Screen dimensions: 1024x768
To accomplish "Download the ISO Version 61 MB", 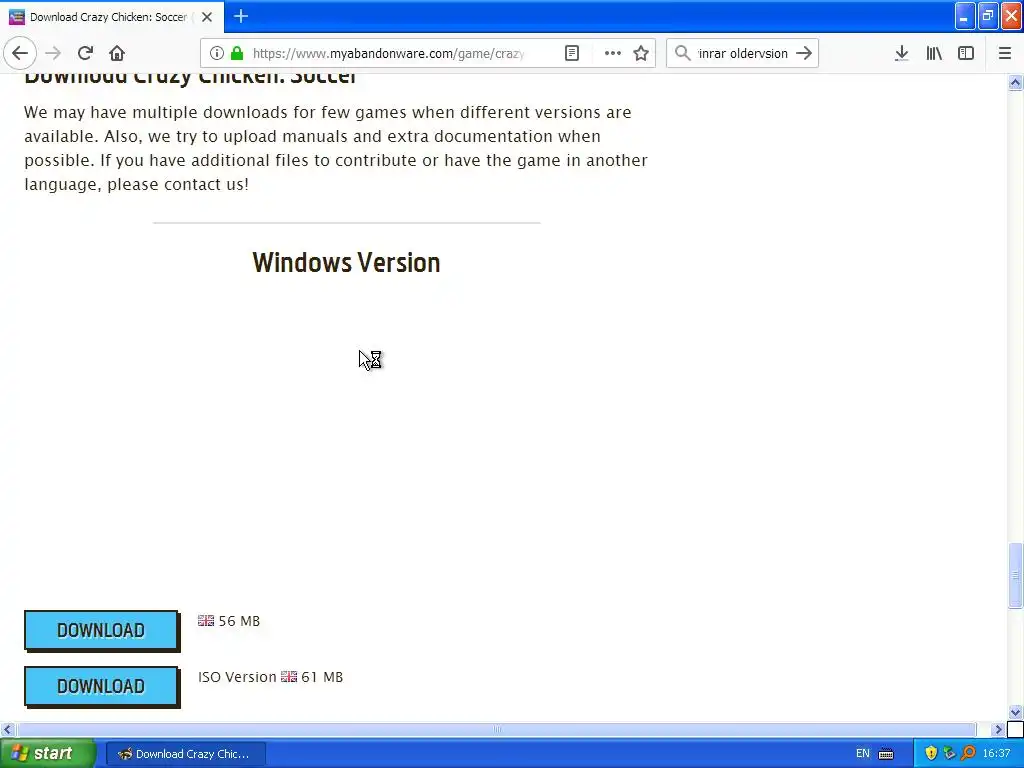I will [x=101, y=686].
